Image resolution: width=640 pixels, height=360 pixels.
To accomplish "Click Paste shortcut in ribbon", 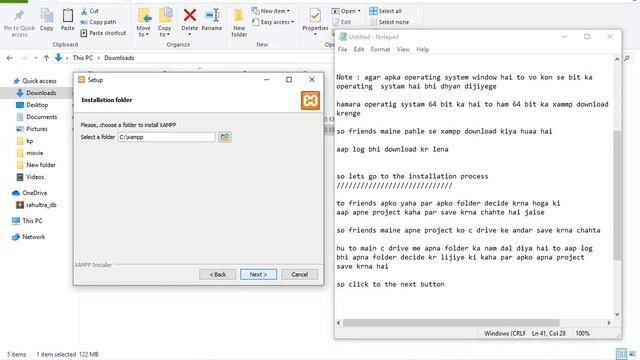I will pos(103,33).
